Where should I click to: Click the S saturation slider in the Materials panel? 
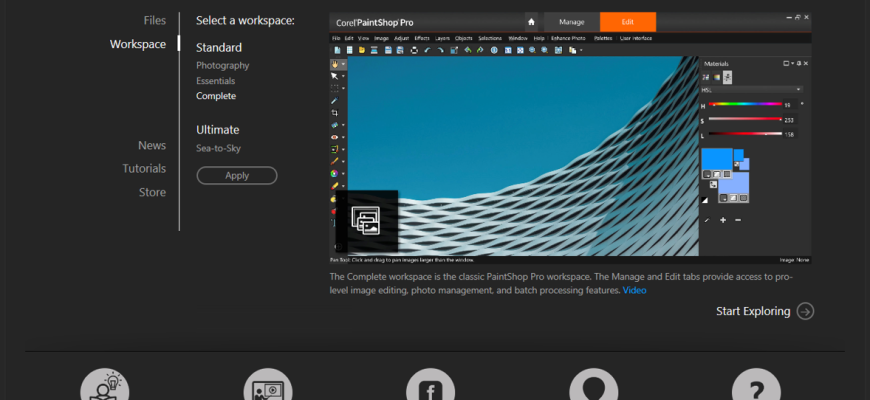tap(745, 119)
